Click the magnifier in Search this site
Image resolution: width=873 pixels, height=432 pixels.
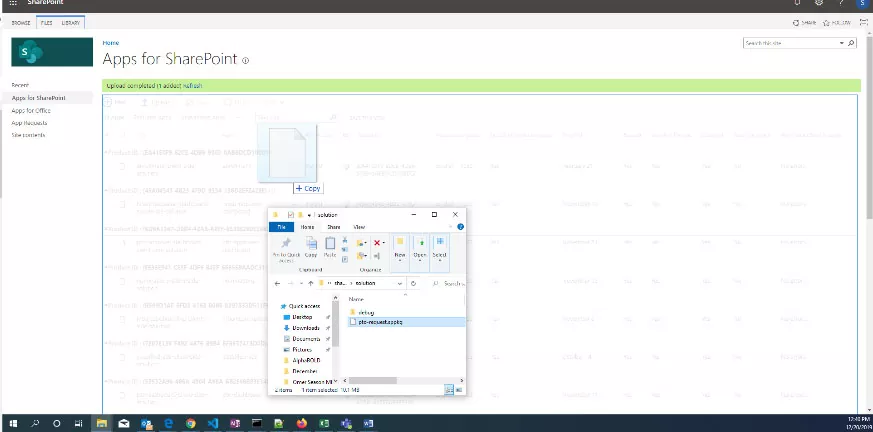[851, 43]
